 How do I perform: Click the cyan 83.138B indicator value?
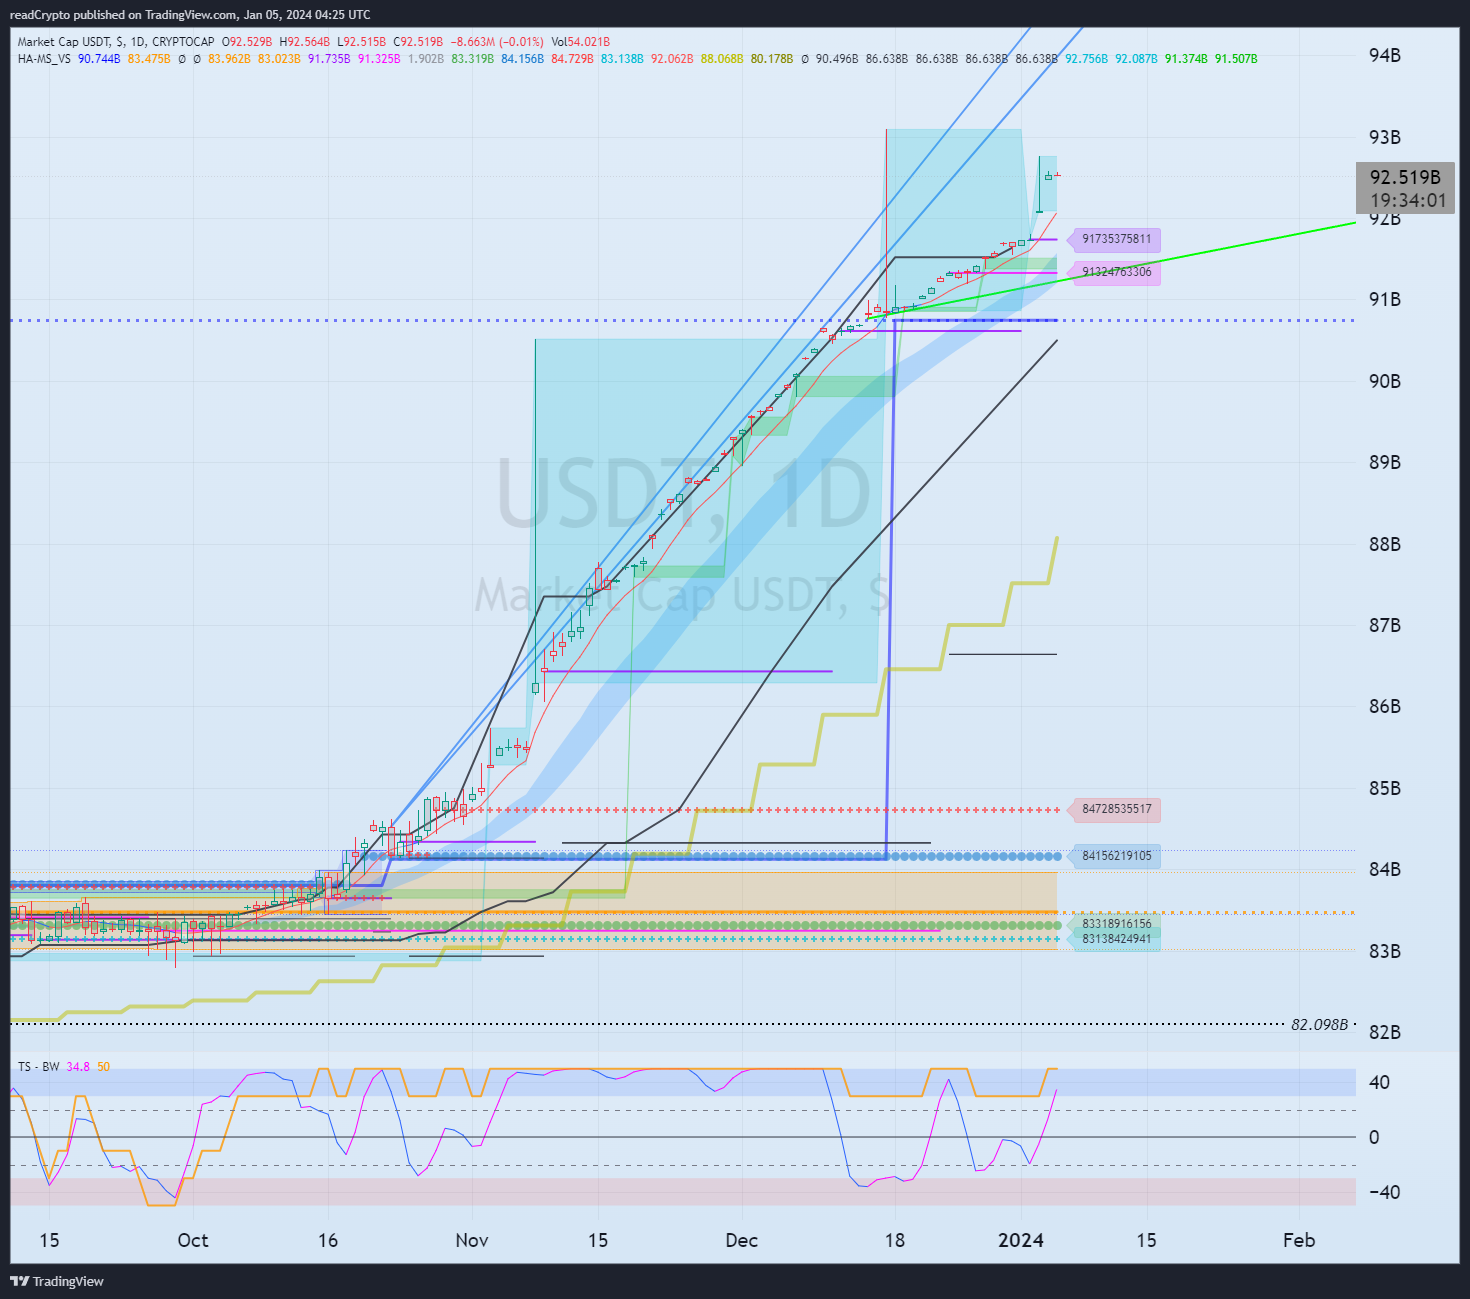point(622,59)
